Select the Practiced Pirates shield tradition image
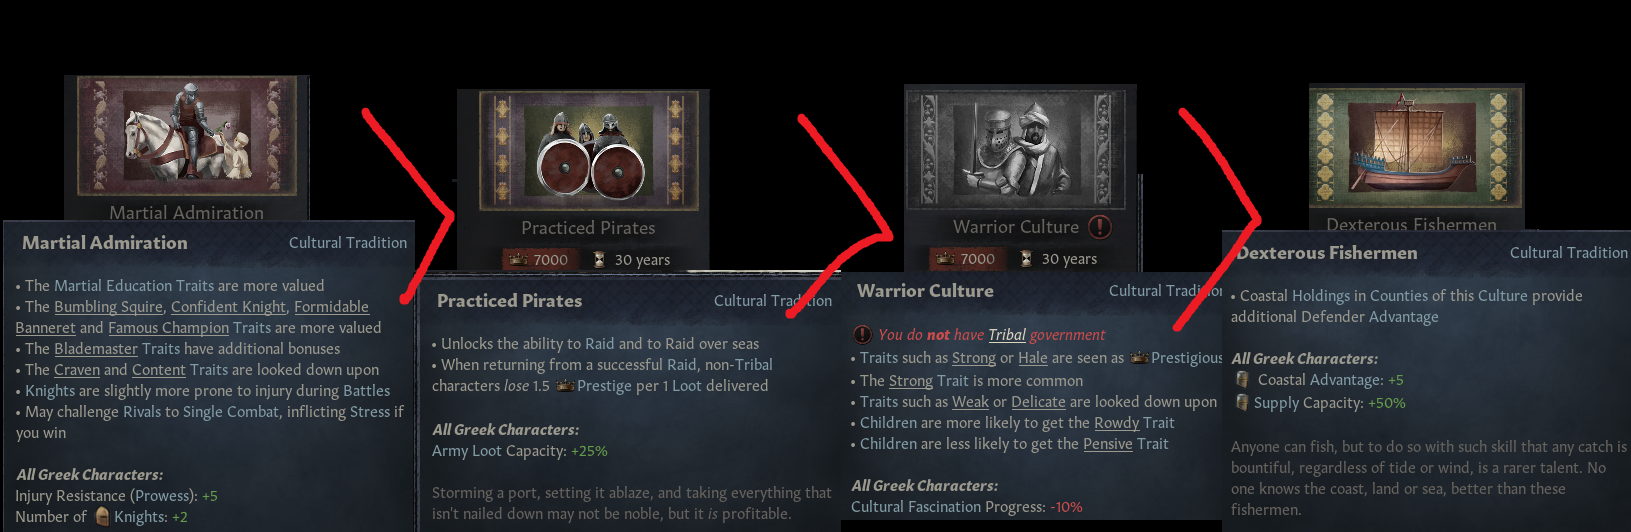1631x532 pixels. click(588, 151)
